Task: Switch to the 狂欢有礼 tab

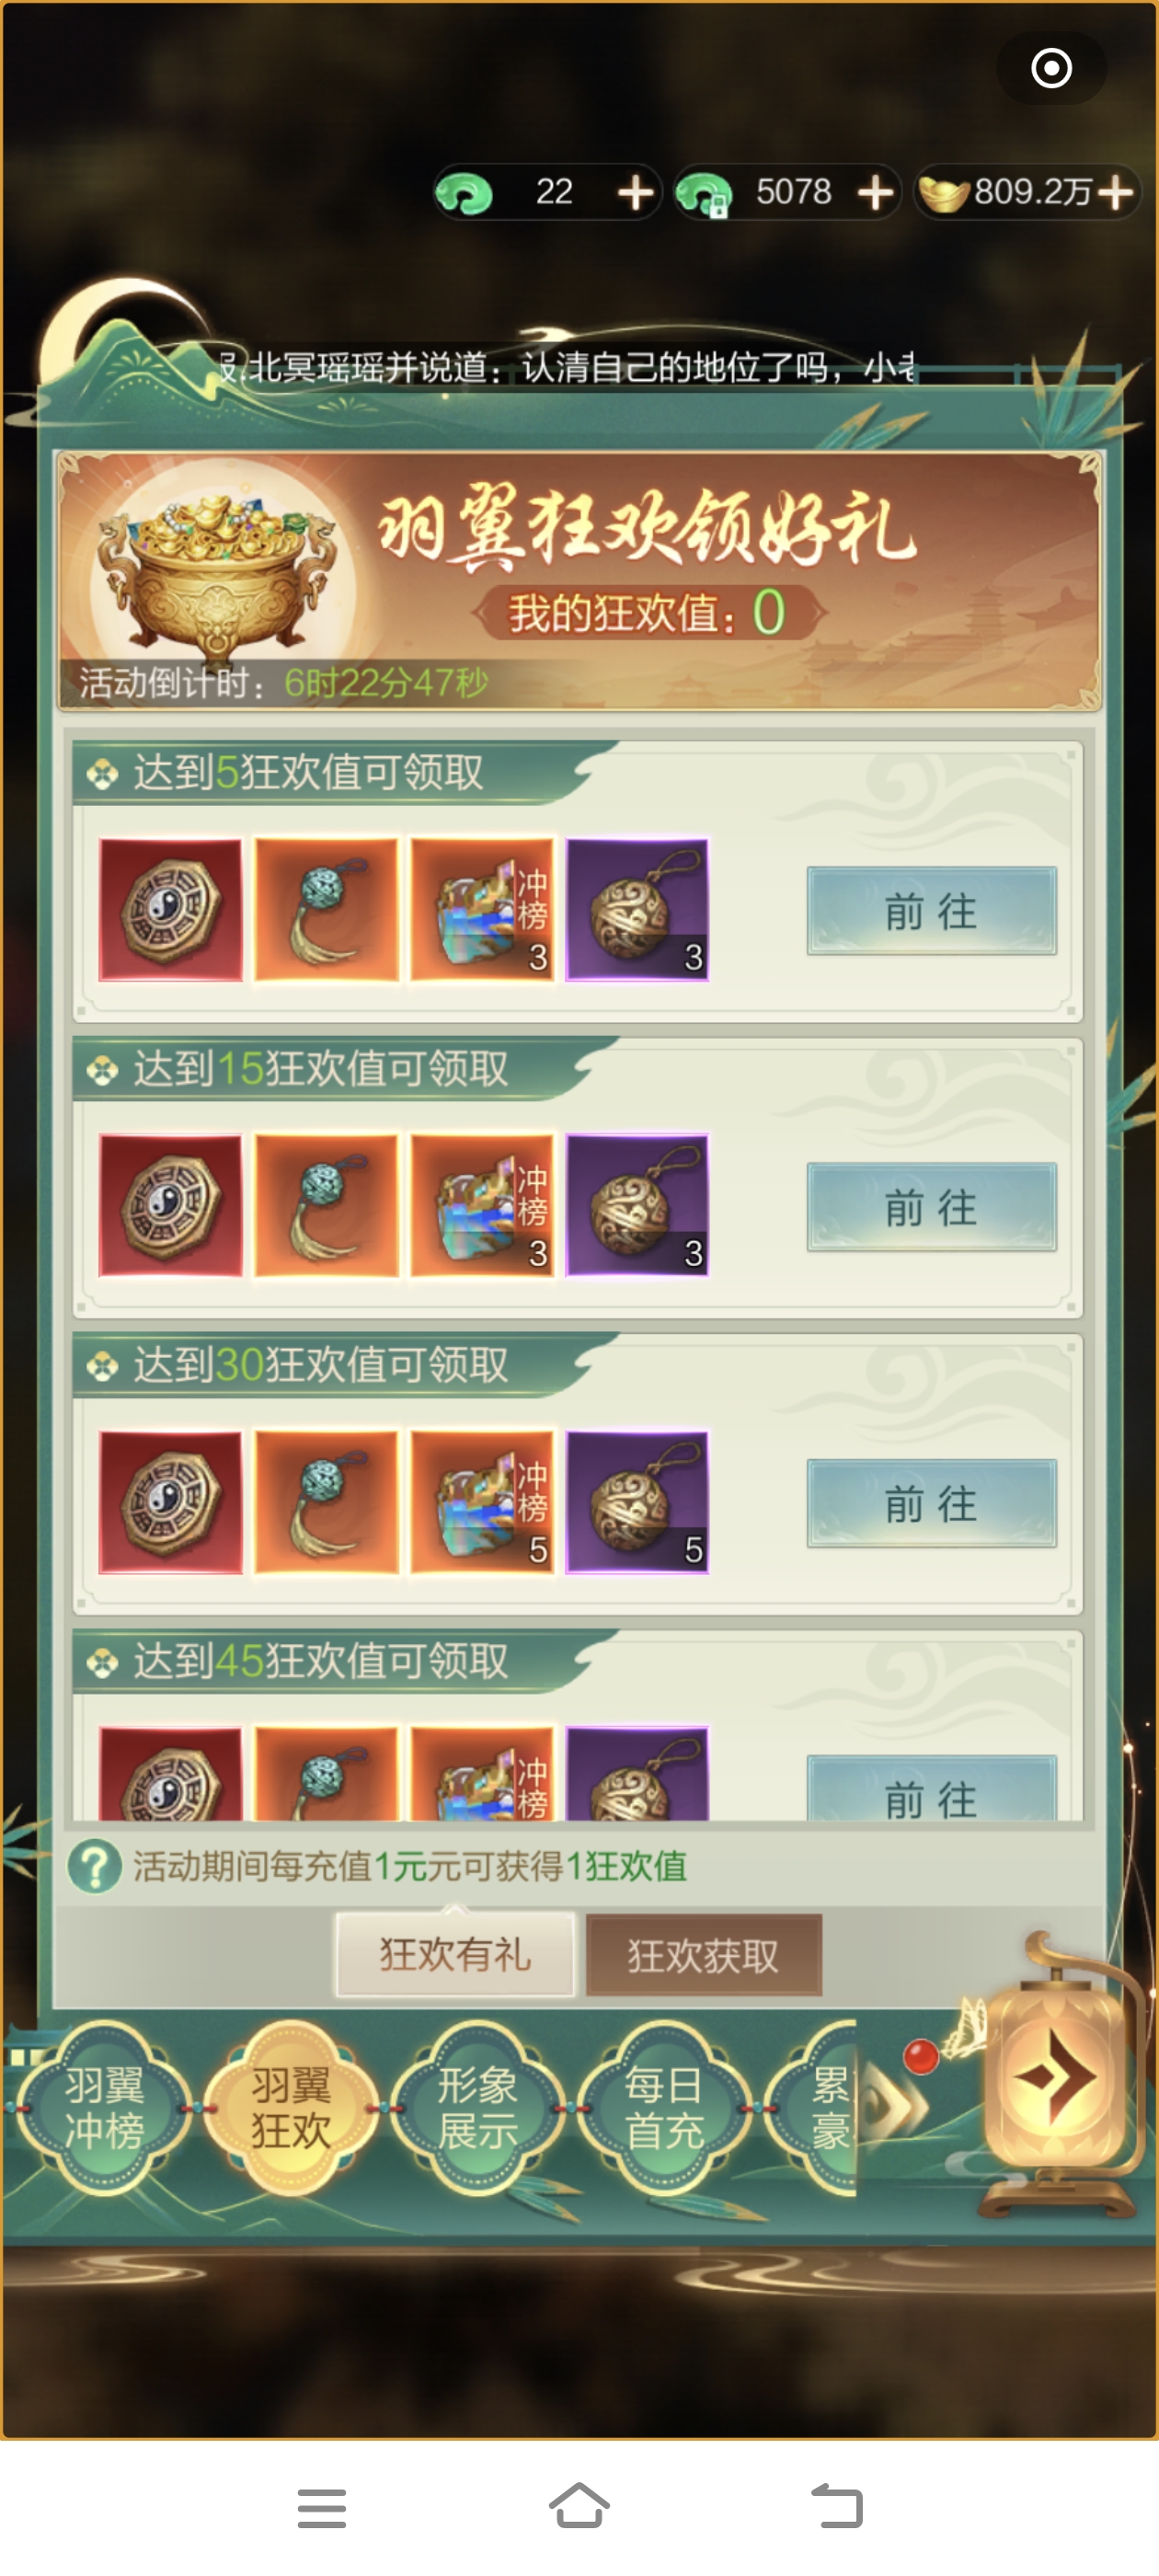Action: point(455,1955)
